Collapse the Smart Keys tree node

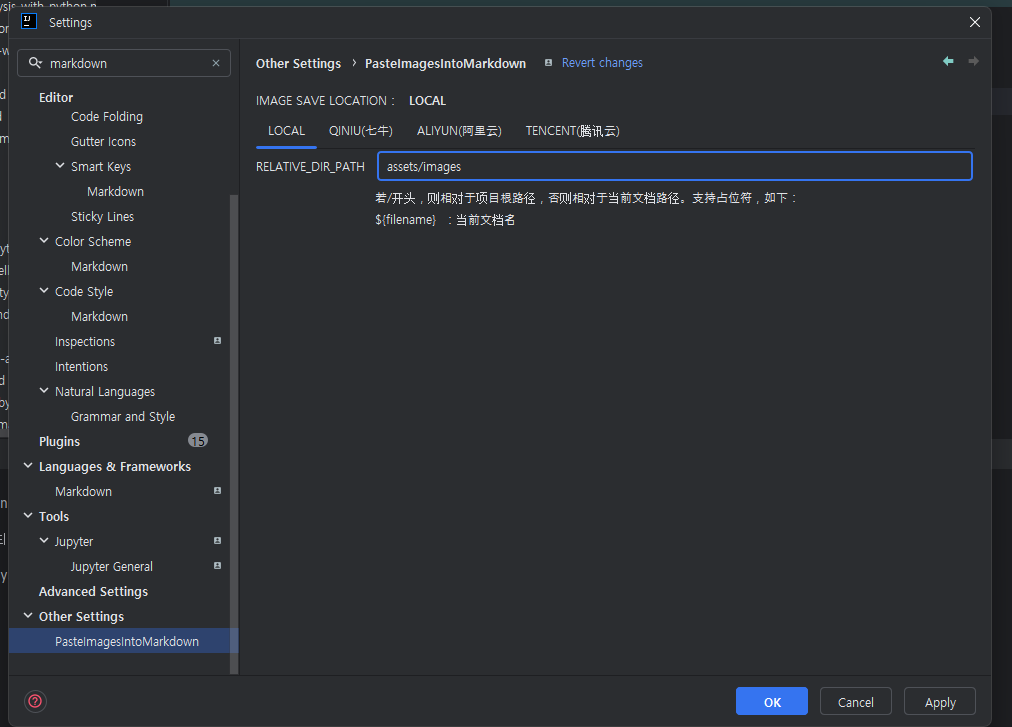tap(60, 166)
